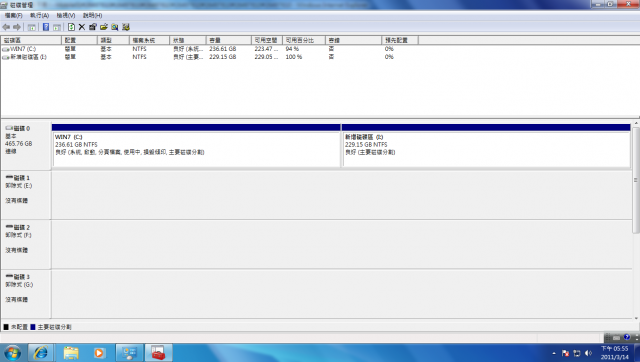The image size is (640, 362).
Task: Sort by the 配置 column header
Action: click(x=79, y=40)
